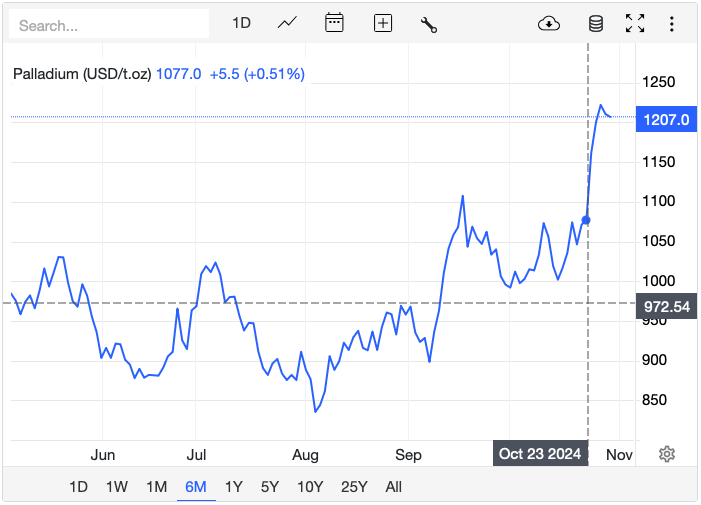
Task: Open the wrench tools menu
Action: tap(429, 25)
